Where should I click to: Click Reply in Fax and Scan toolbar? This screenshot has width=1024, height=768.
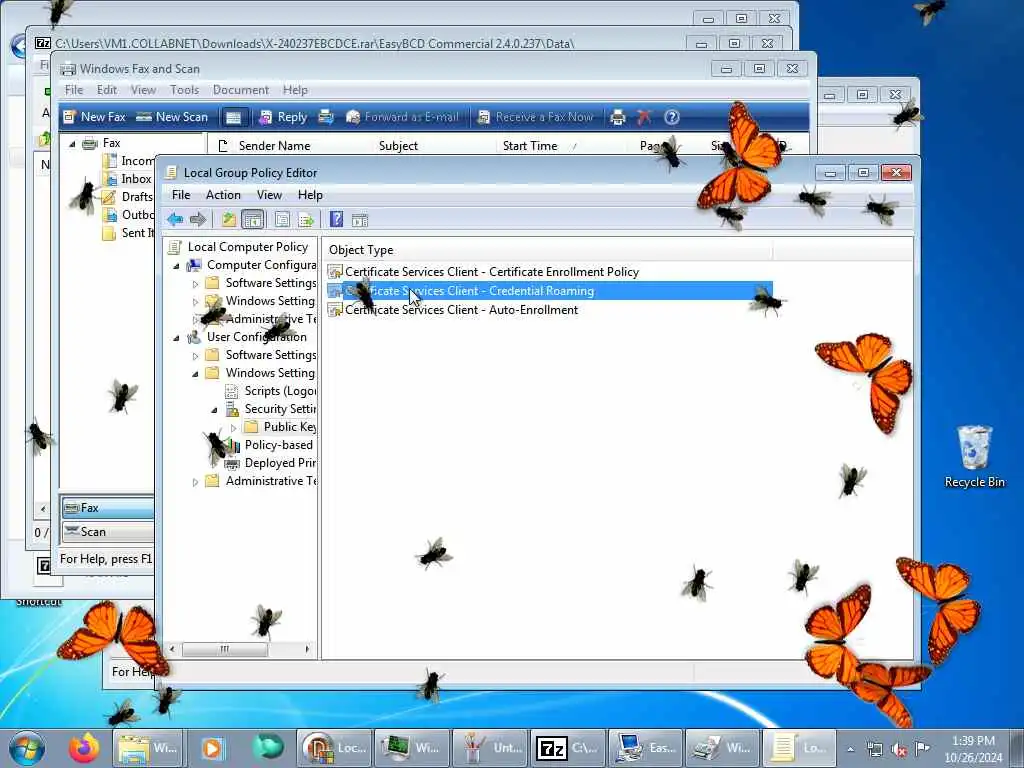[x=283, y=117]
